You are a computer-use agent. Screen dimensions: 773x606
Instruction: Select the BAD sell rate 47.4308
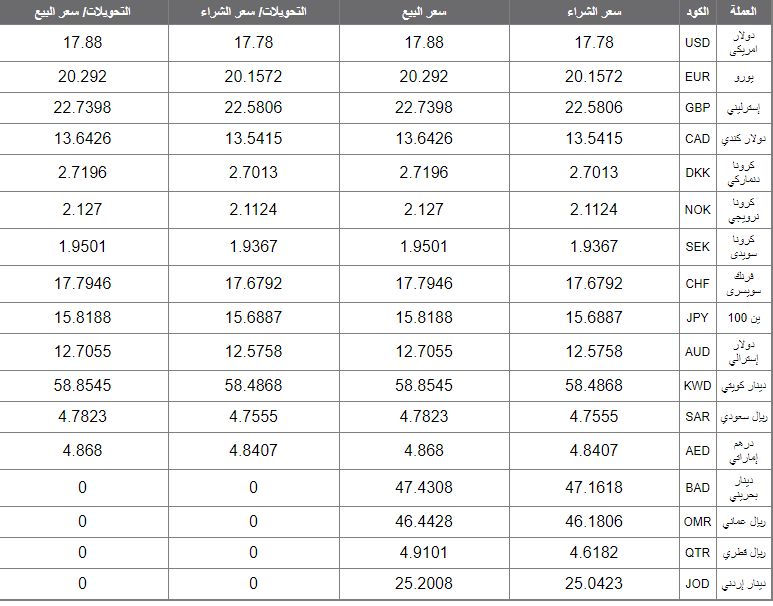pyautogui.click(x=423, y=488)
